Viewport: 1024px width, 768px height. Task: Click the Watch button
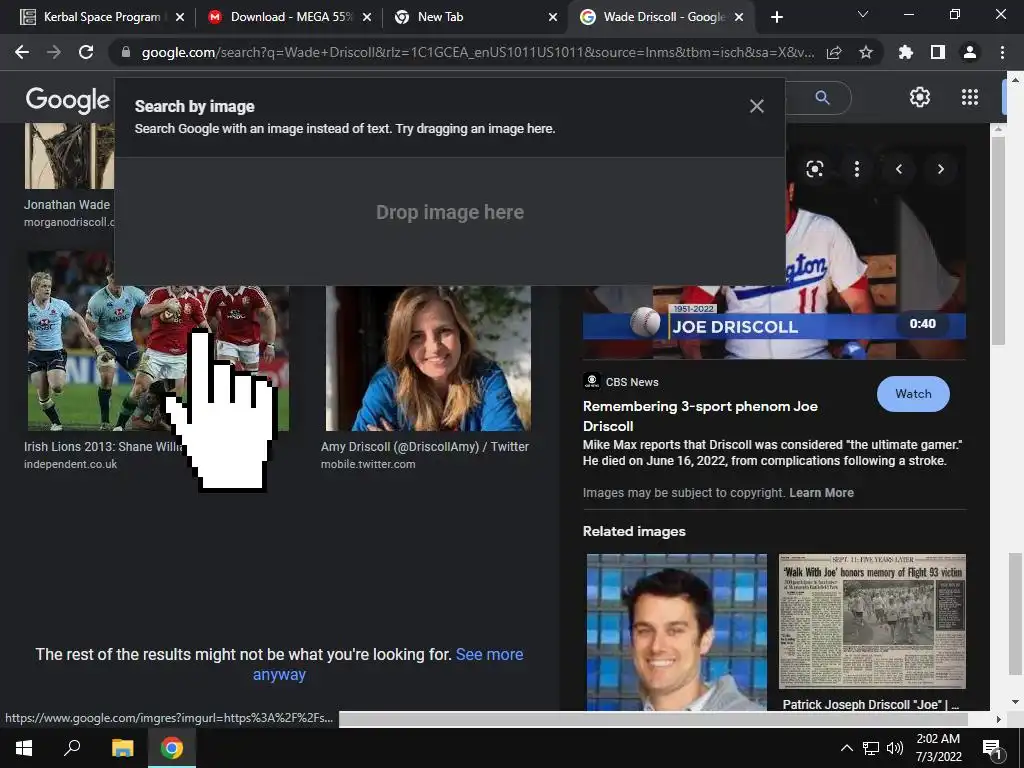(913, 394)
